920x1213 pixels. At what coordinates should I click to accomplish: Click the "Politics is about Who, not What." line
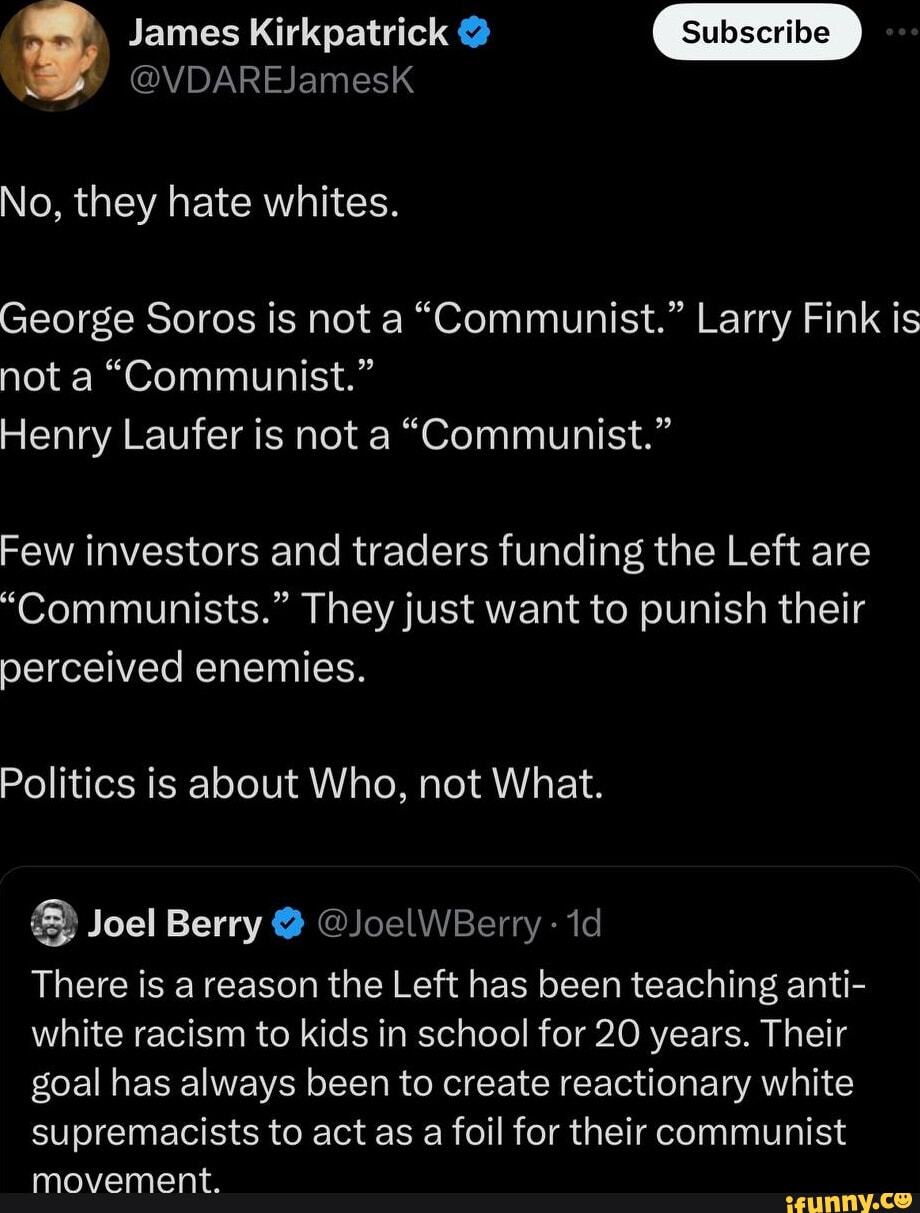(301, 783)
